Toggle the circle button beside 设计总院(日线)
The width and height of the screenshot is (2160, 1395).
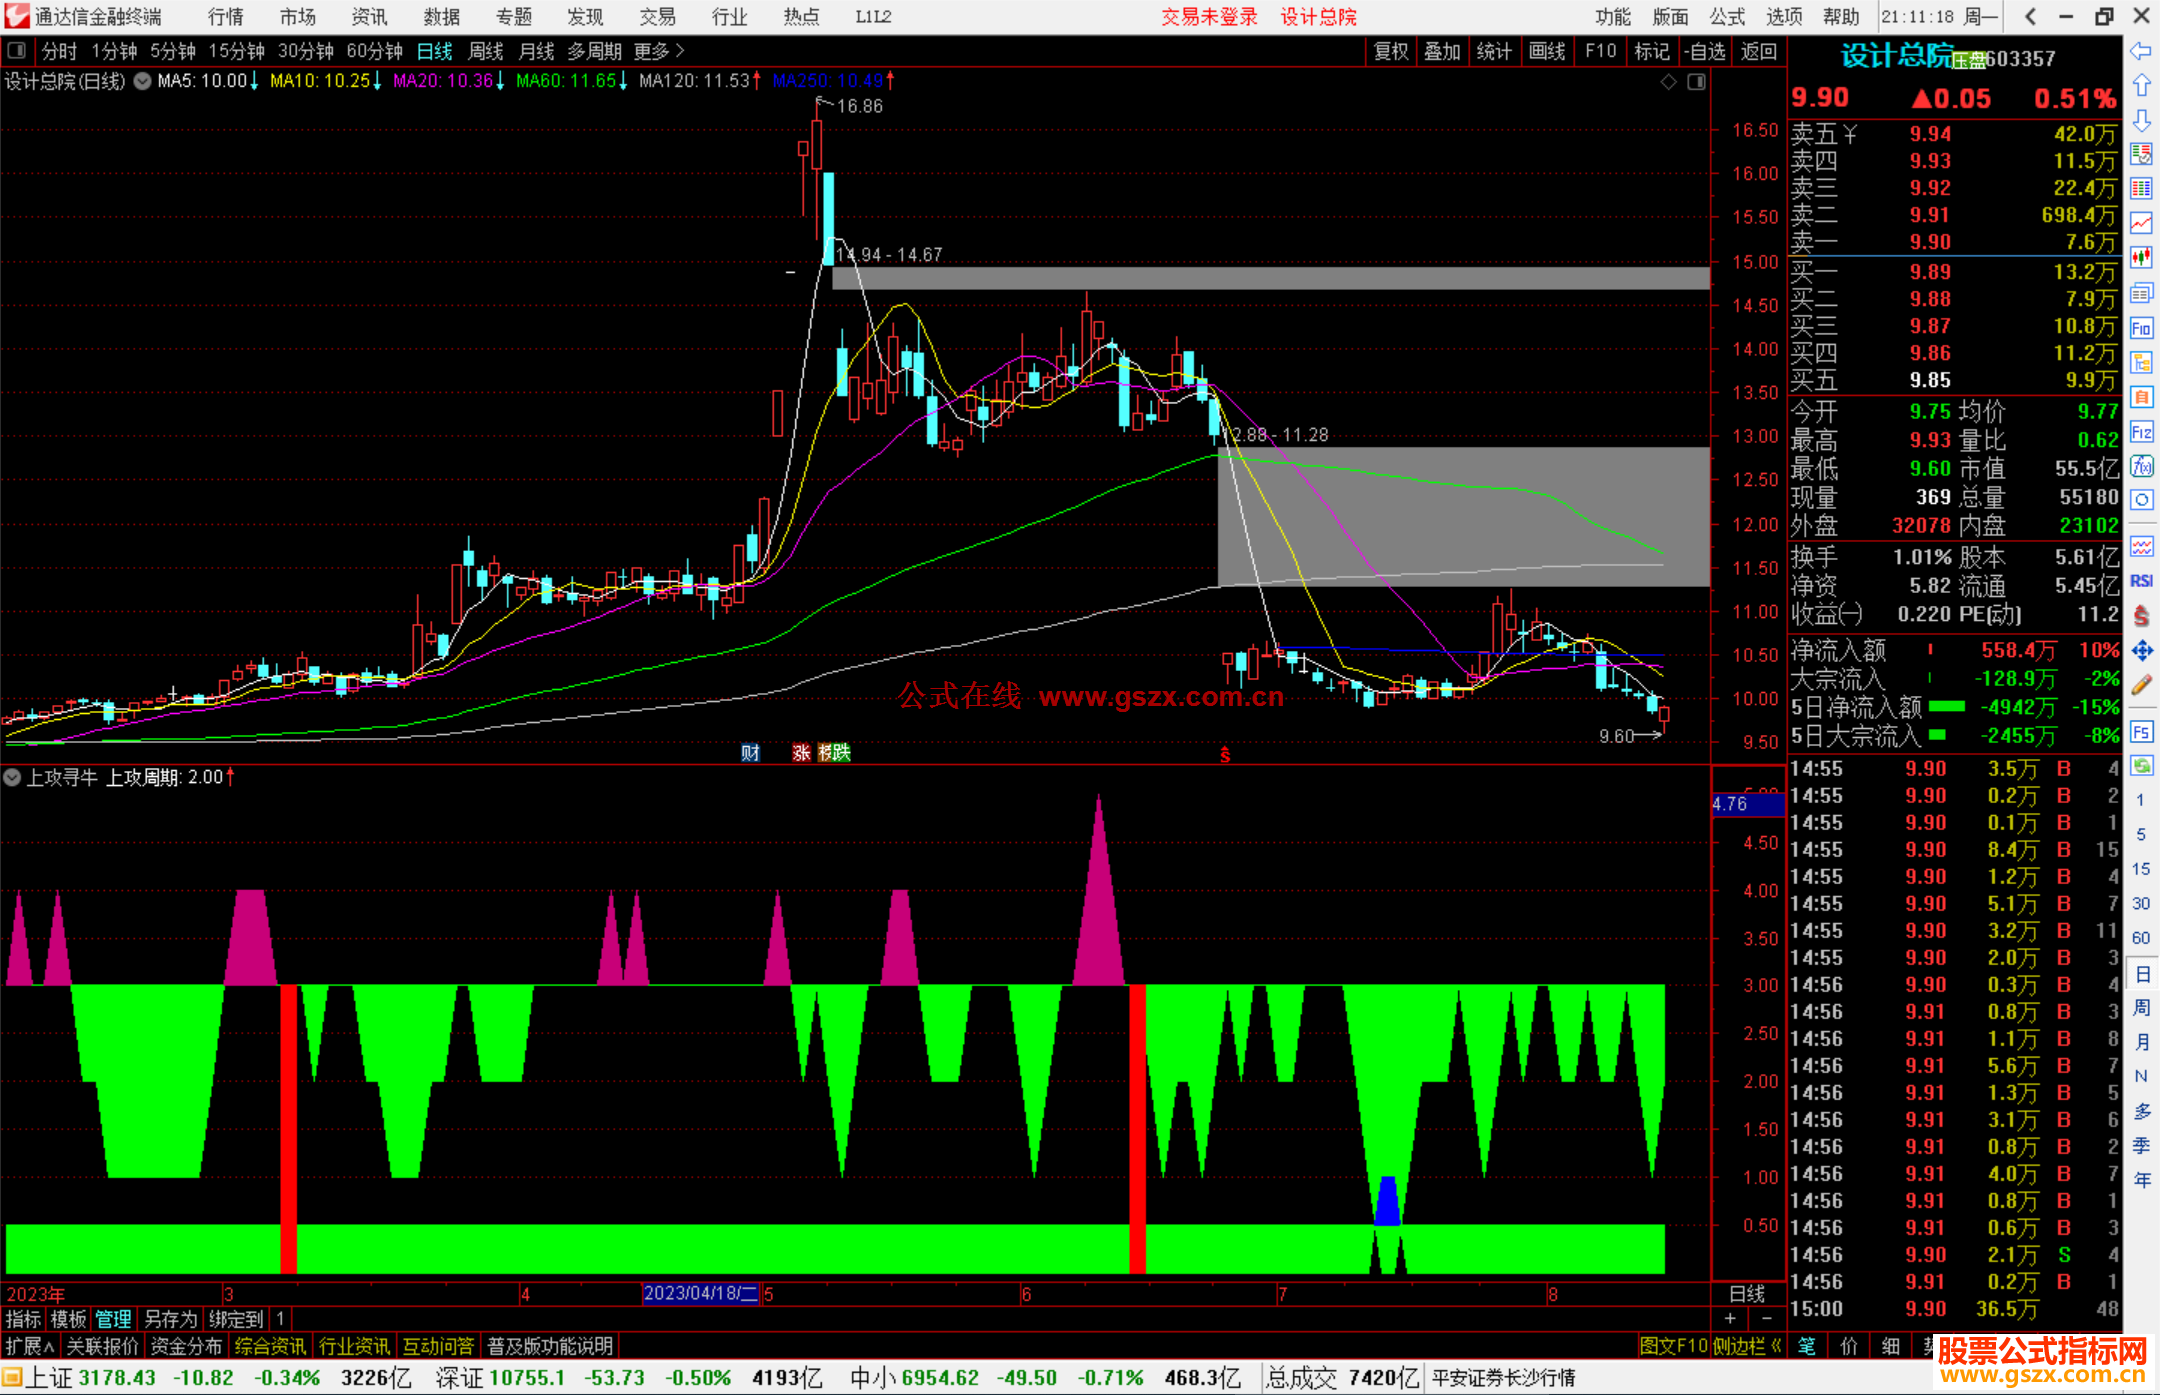[142, 81]
